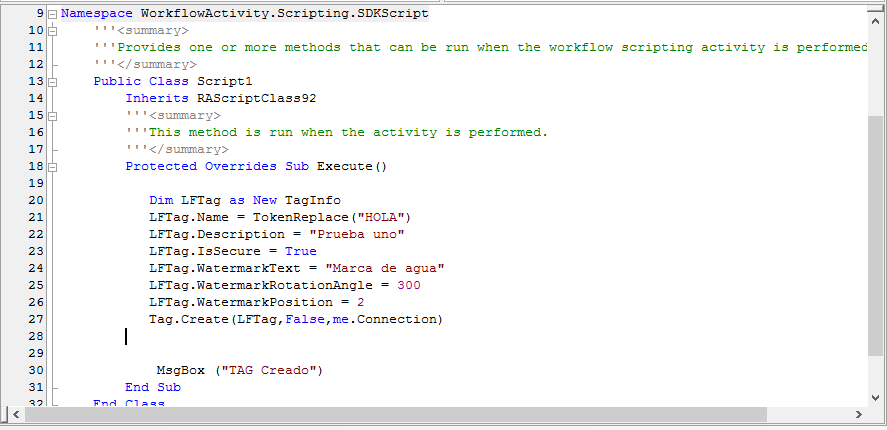Click RAScriptClass92 in Inherits line
887x430 pixels.
[256, 98]
